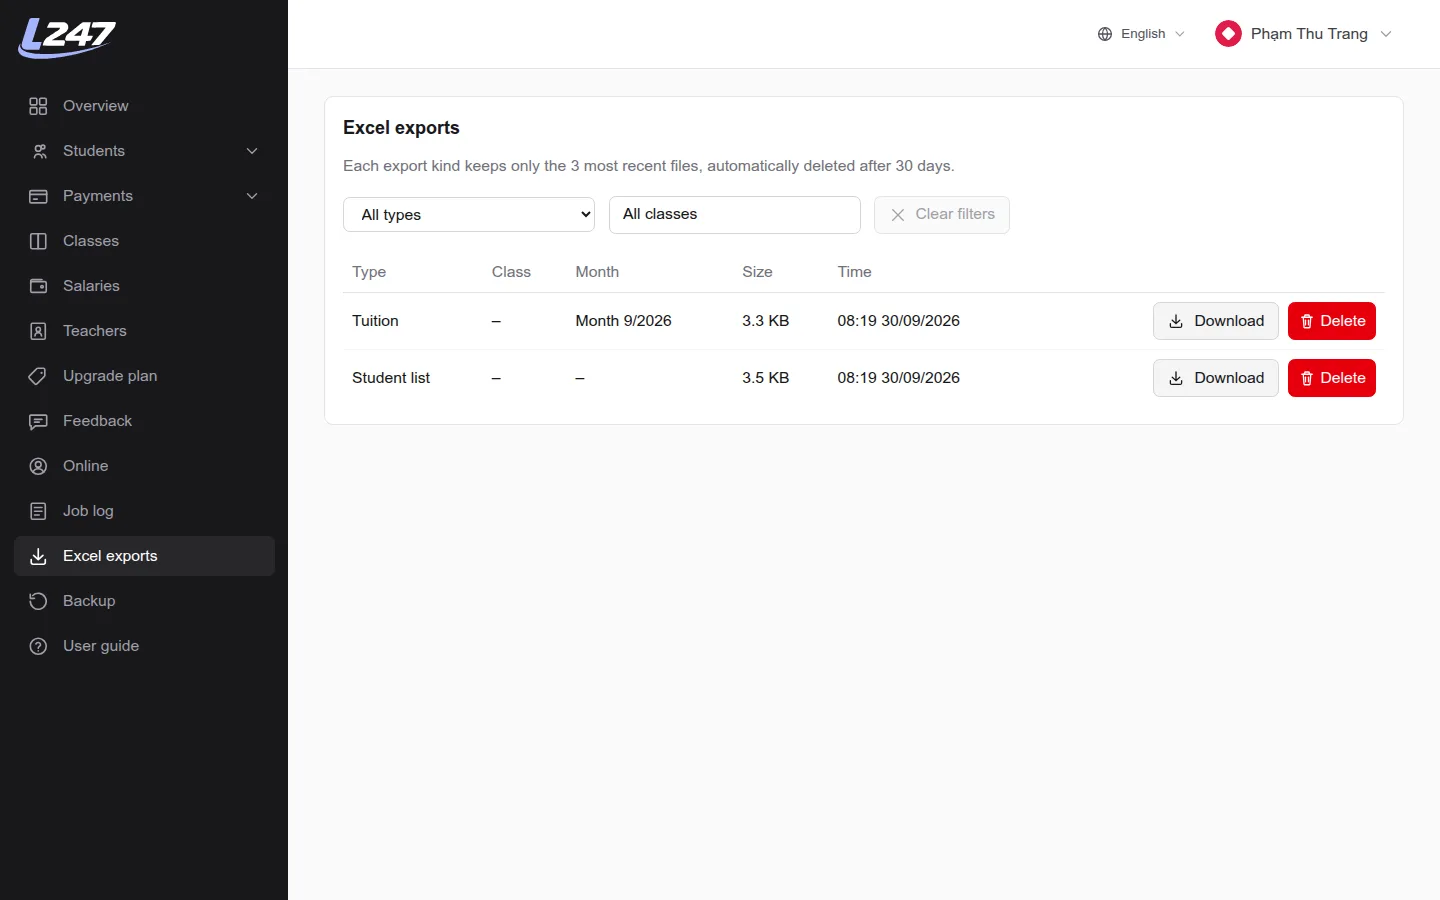
Task: Open the English language dropdown
Action: [x=1141, y=34]
